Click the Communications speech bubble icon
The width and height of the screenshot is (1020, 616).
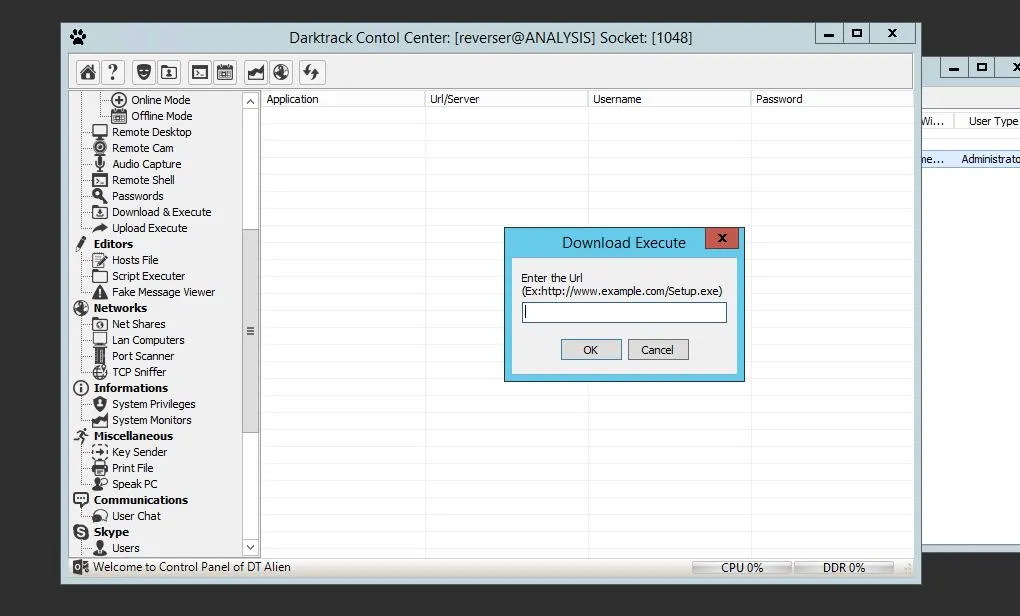click(81, 500)
